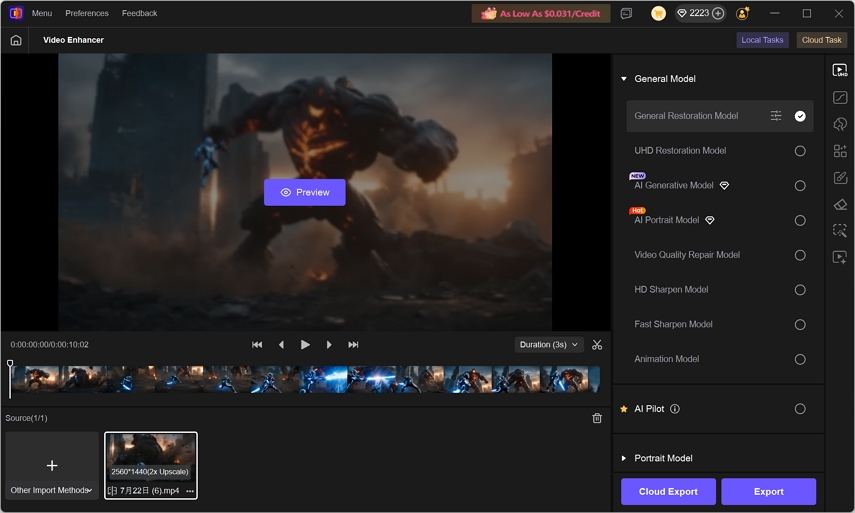Open the edit pencil sidebar tool

(x=840, y=177)
